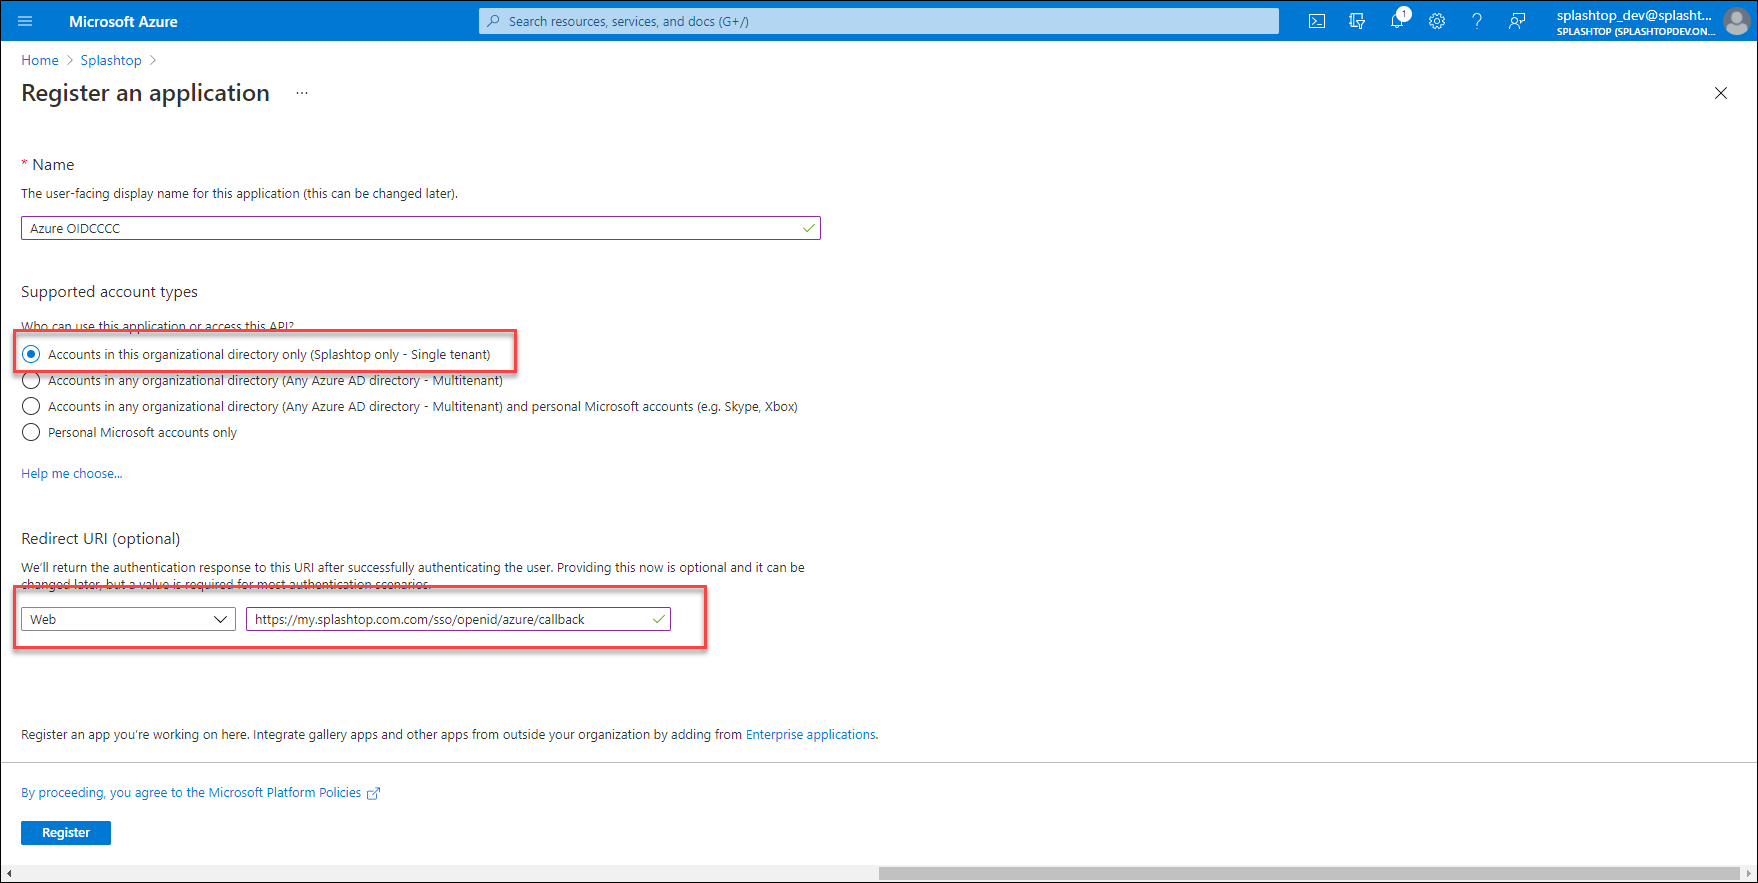This screenshot has width=1758, height=883.
Task: Open the feedback icon
Action: coord(1517,21)
